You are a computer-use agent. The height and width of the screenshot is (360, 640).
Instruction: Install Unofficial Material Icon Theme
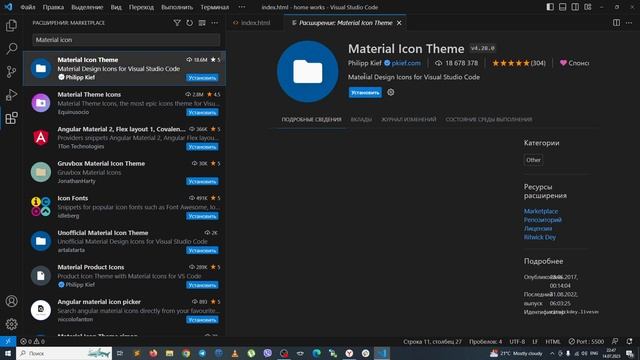point(202,250)
